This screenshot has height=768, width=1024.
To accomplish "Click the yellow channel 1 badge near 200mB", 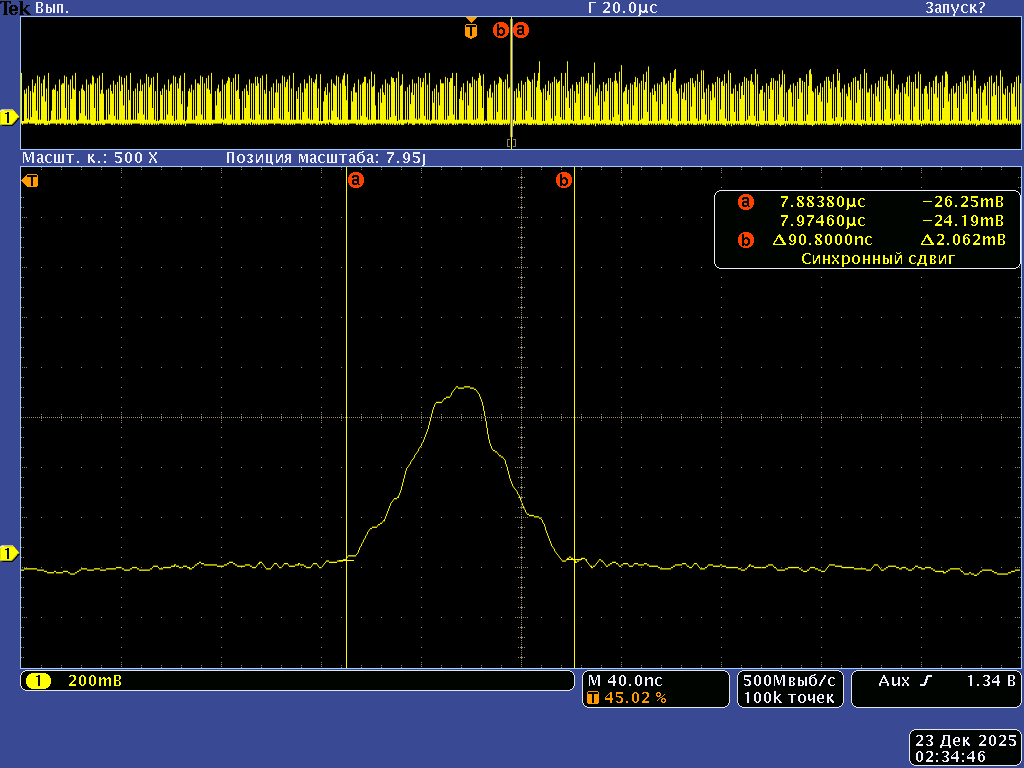I will click(x=38, y=681).
